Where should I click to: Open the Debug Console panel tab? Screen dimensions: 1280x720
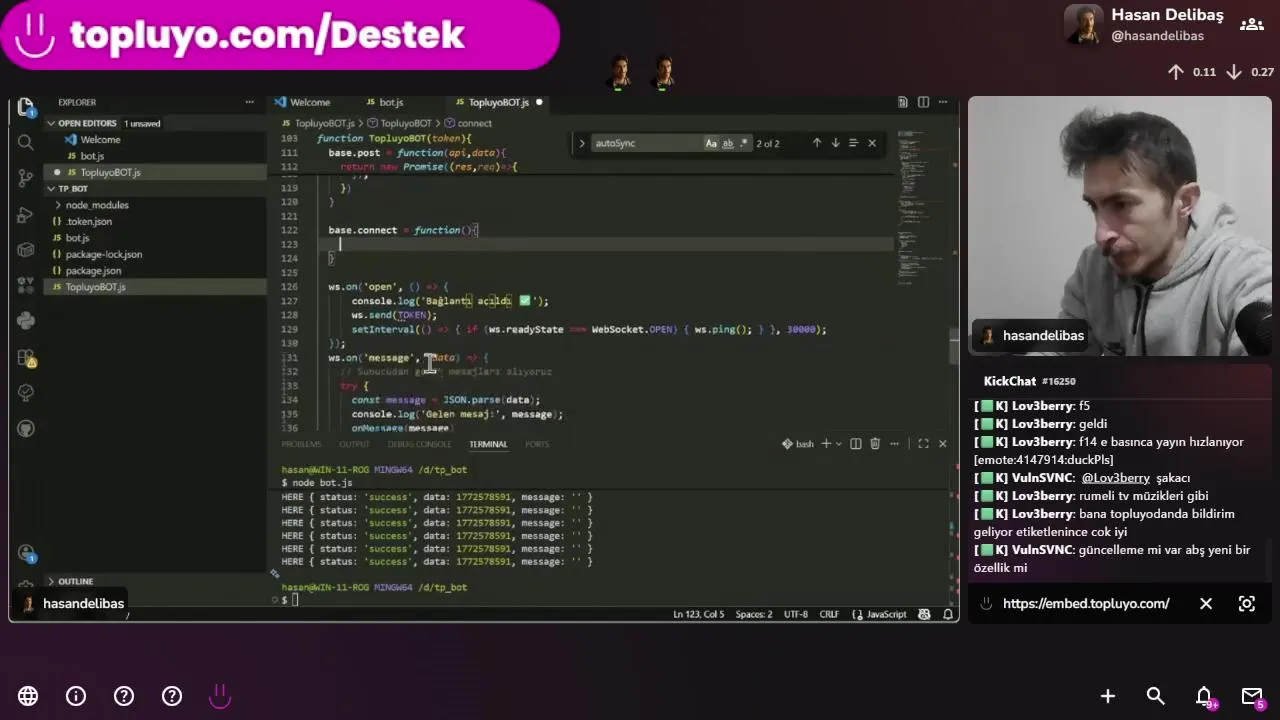(x=420, y=444)
